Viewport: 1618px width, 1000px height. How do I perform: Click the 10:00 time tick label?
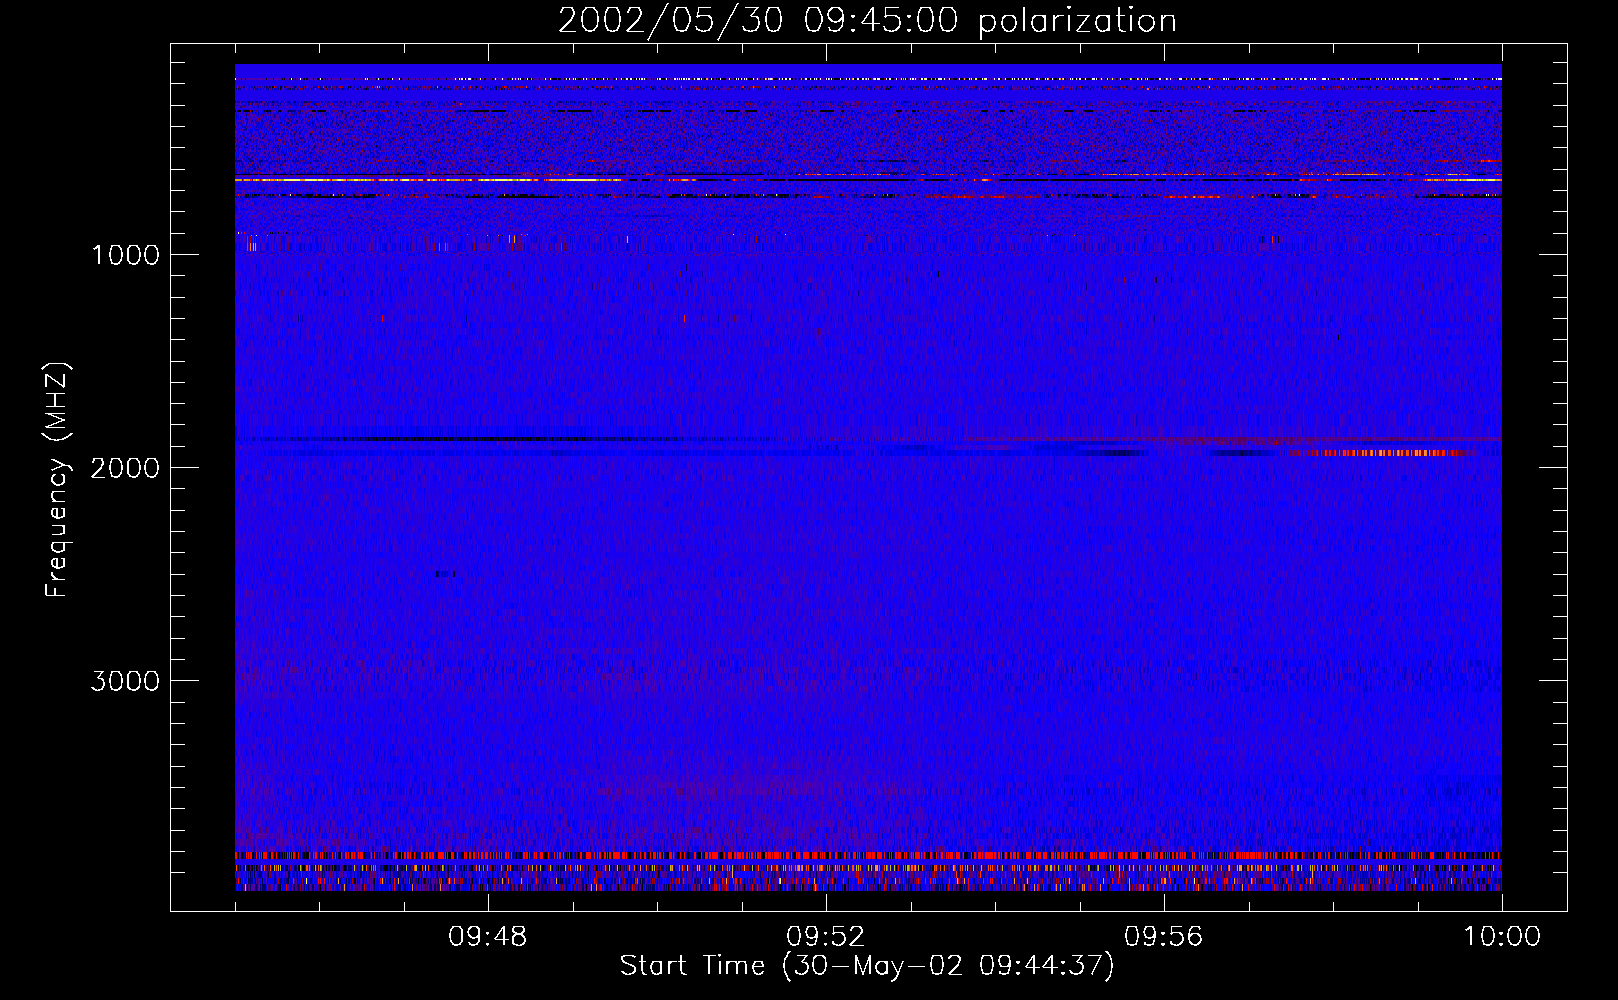[1501, 937]
